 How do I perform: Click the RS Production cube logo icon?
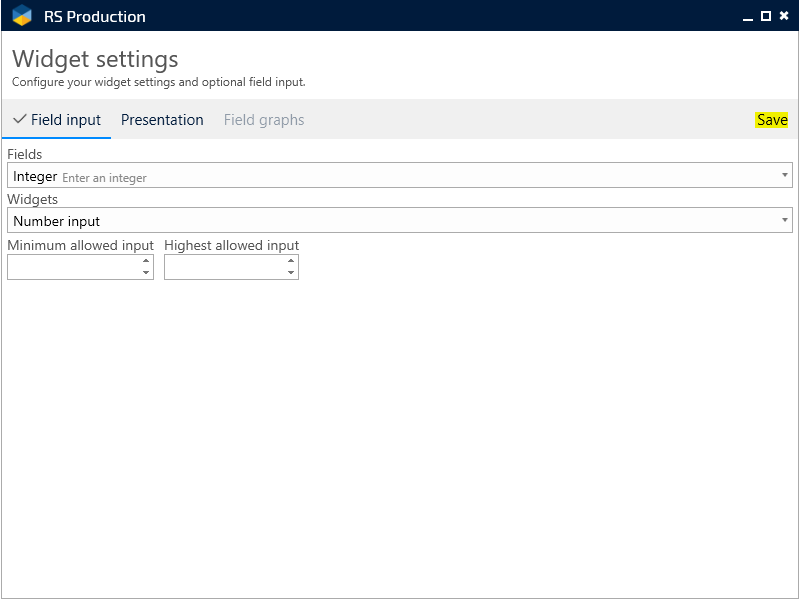click(x=22, y=16)
